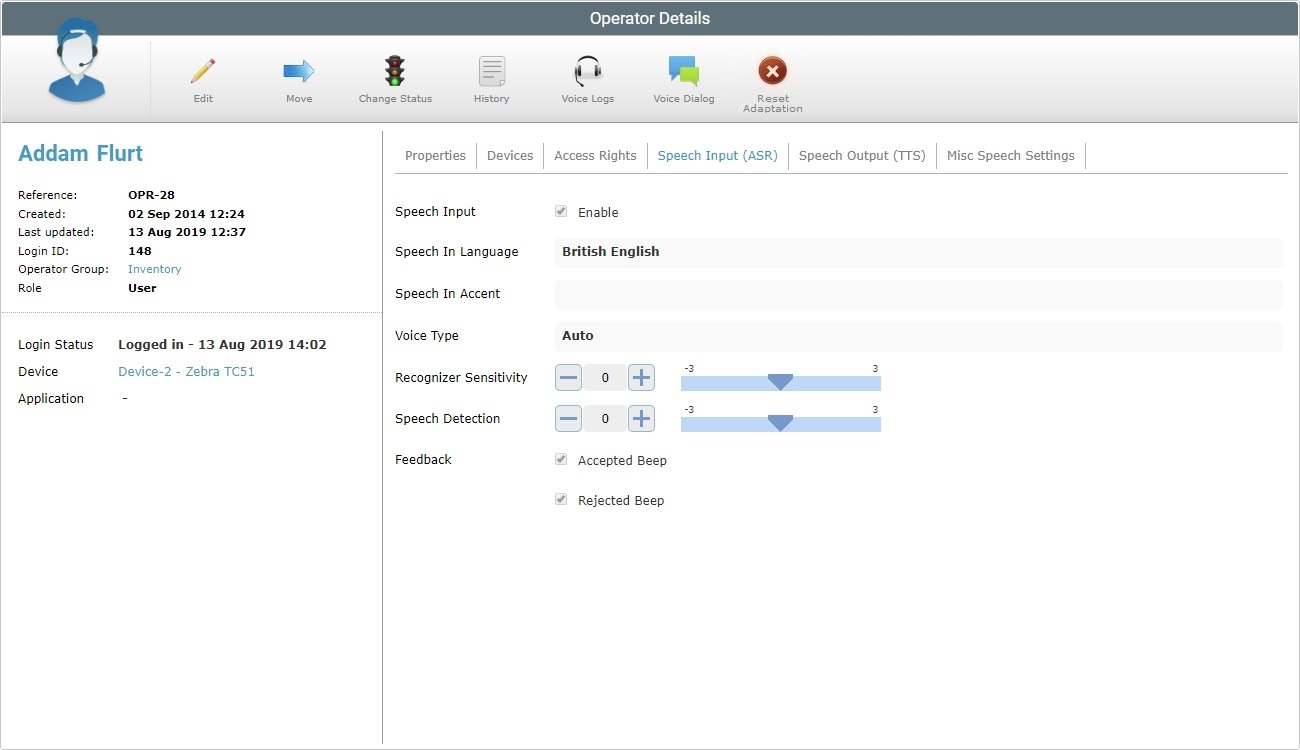Increase Speech Detection with the plus button
The image size is (1300, 750).
[641, 418]
